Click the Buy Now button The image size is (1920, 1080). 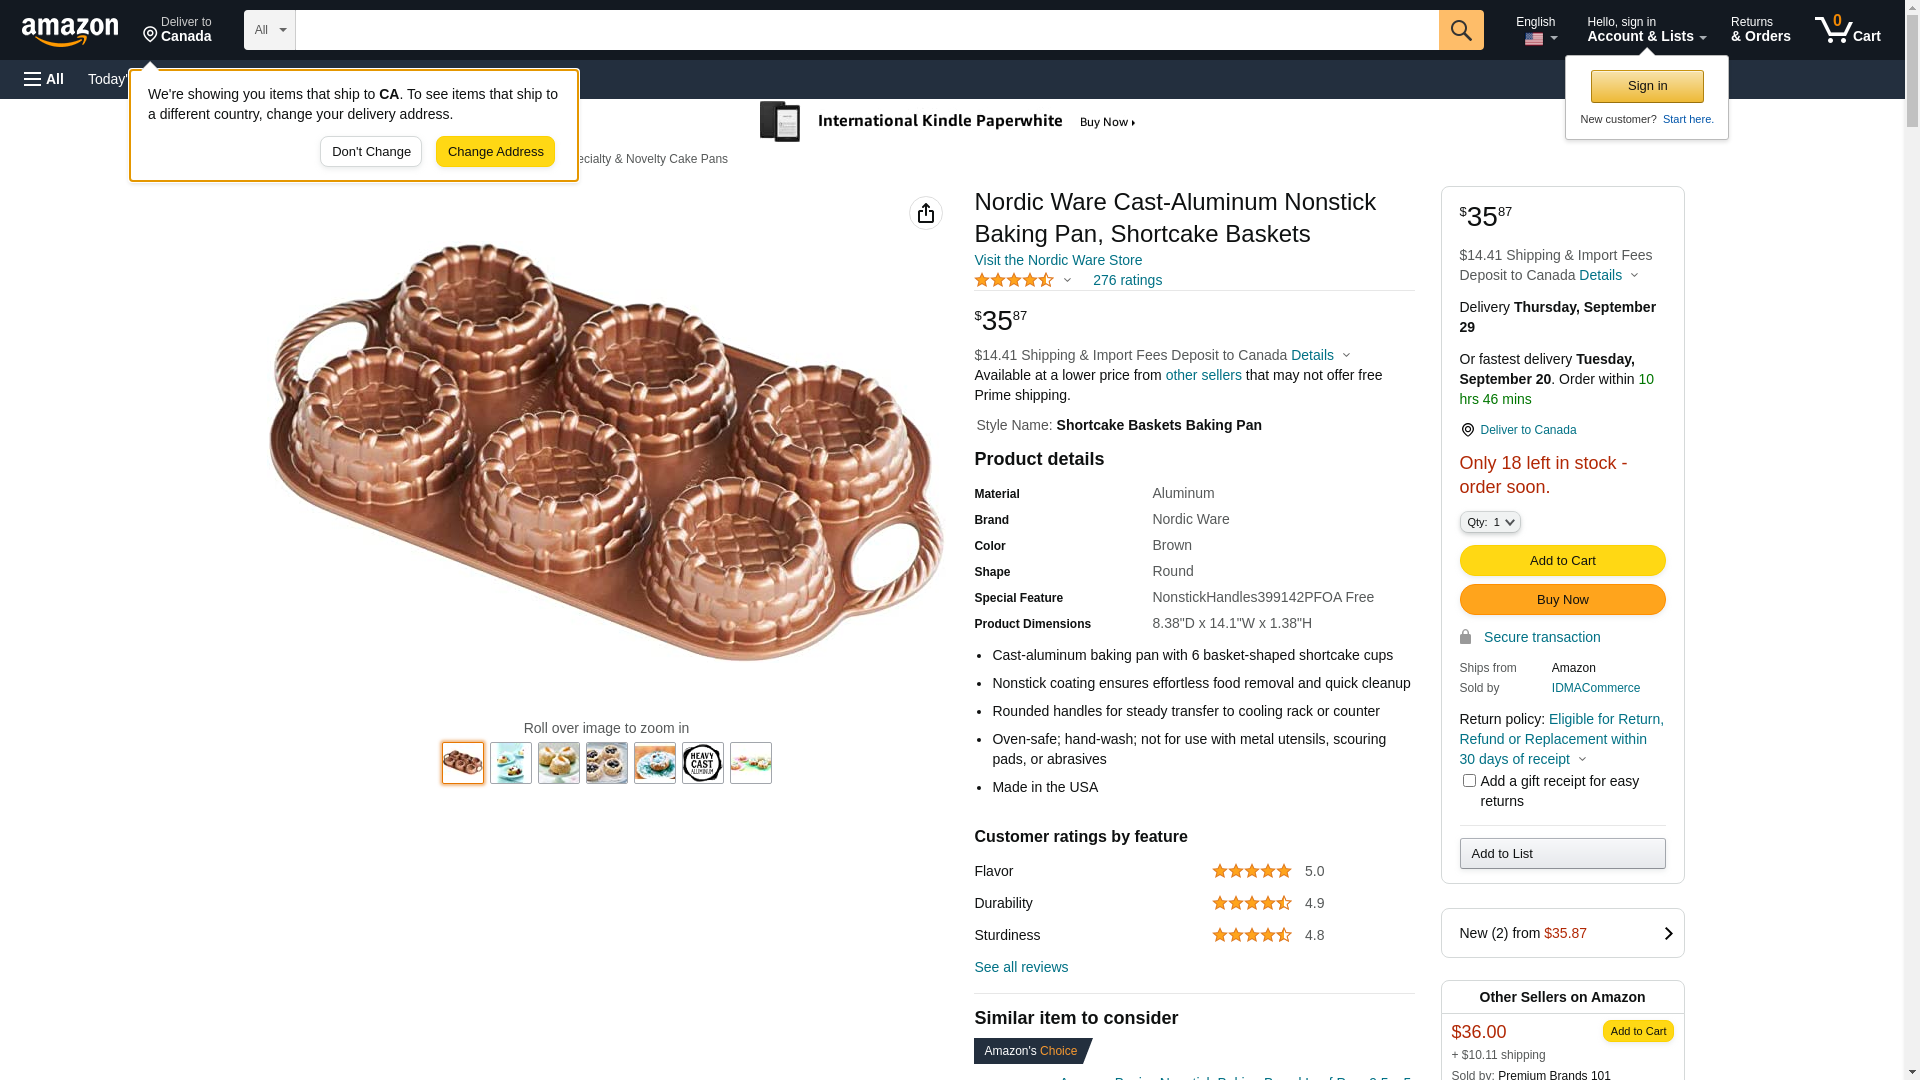pyautogui.click(x=1562, y=600)
